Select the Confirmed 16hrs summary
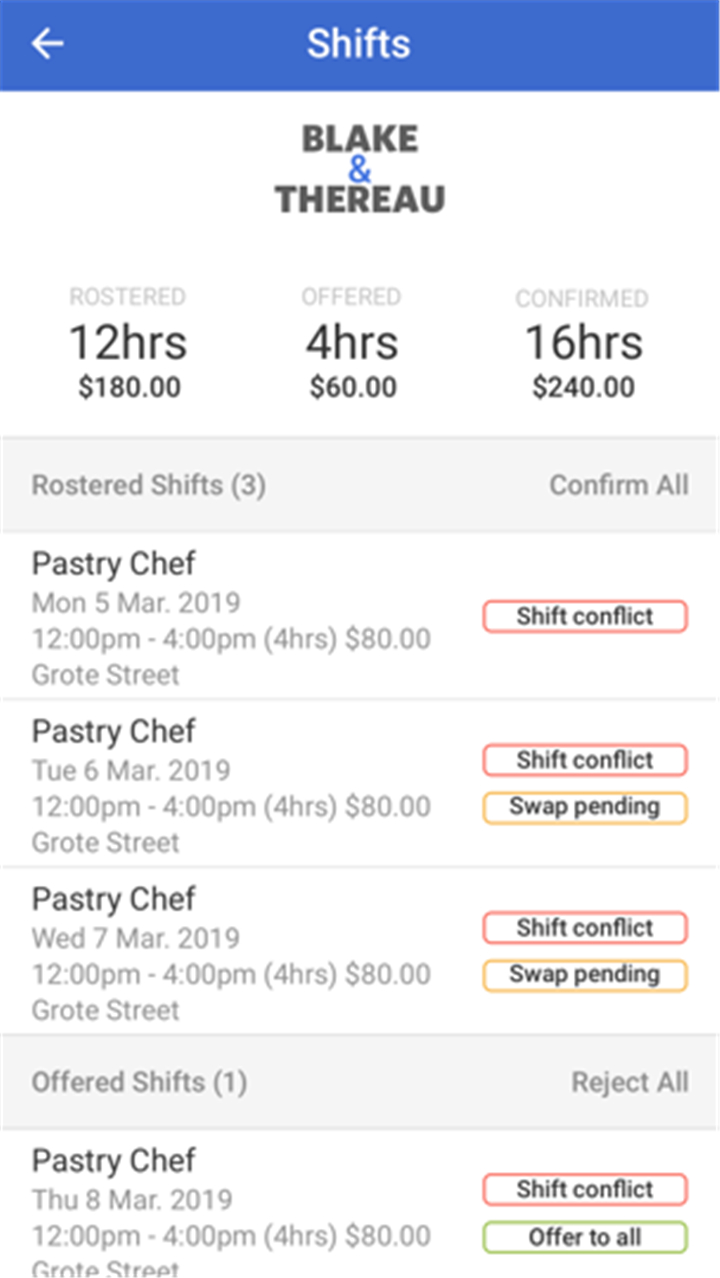Viewport: 720px width, 1278px height. 583,343
